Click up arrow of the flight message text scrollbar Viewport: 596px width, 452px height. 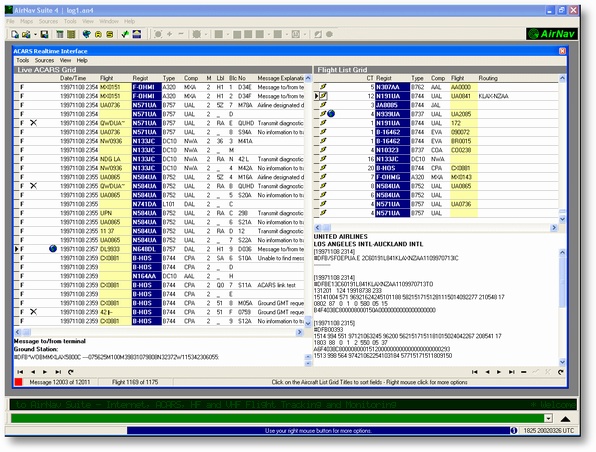click(563, 252)
